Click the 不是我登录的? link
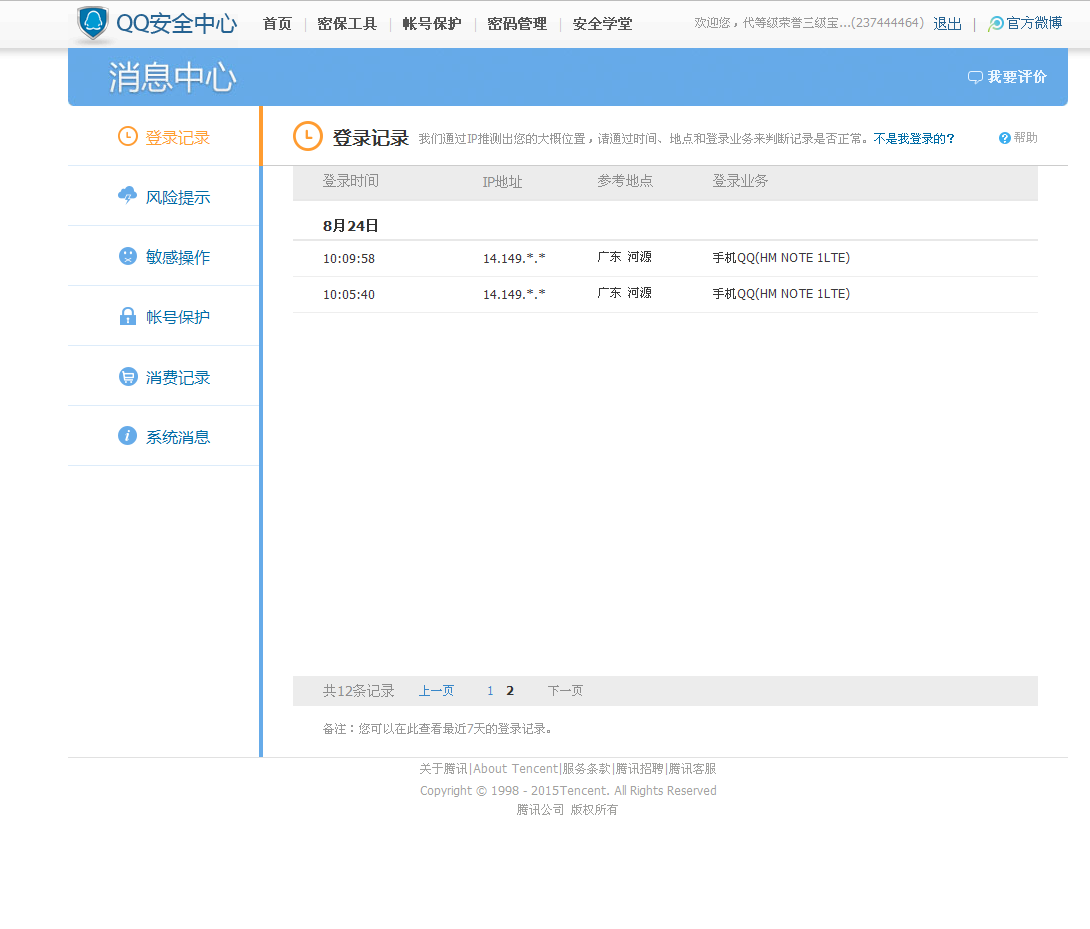This screenshot has height=929, width=1090. (914, 139)
